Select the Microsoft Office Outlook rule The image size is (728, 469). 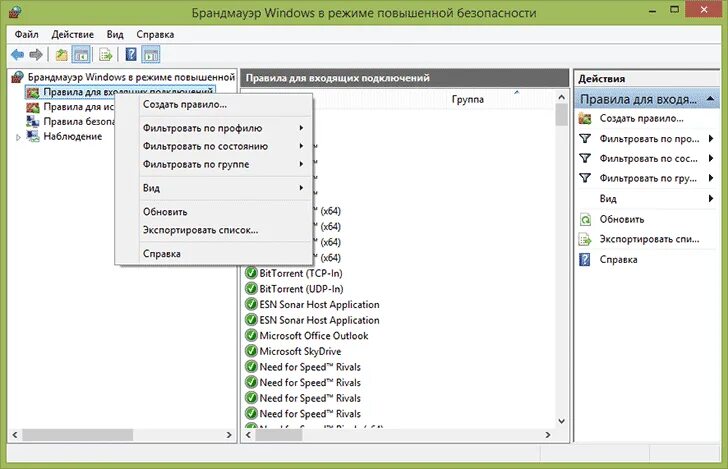(x=314, y=336)
